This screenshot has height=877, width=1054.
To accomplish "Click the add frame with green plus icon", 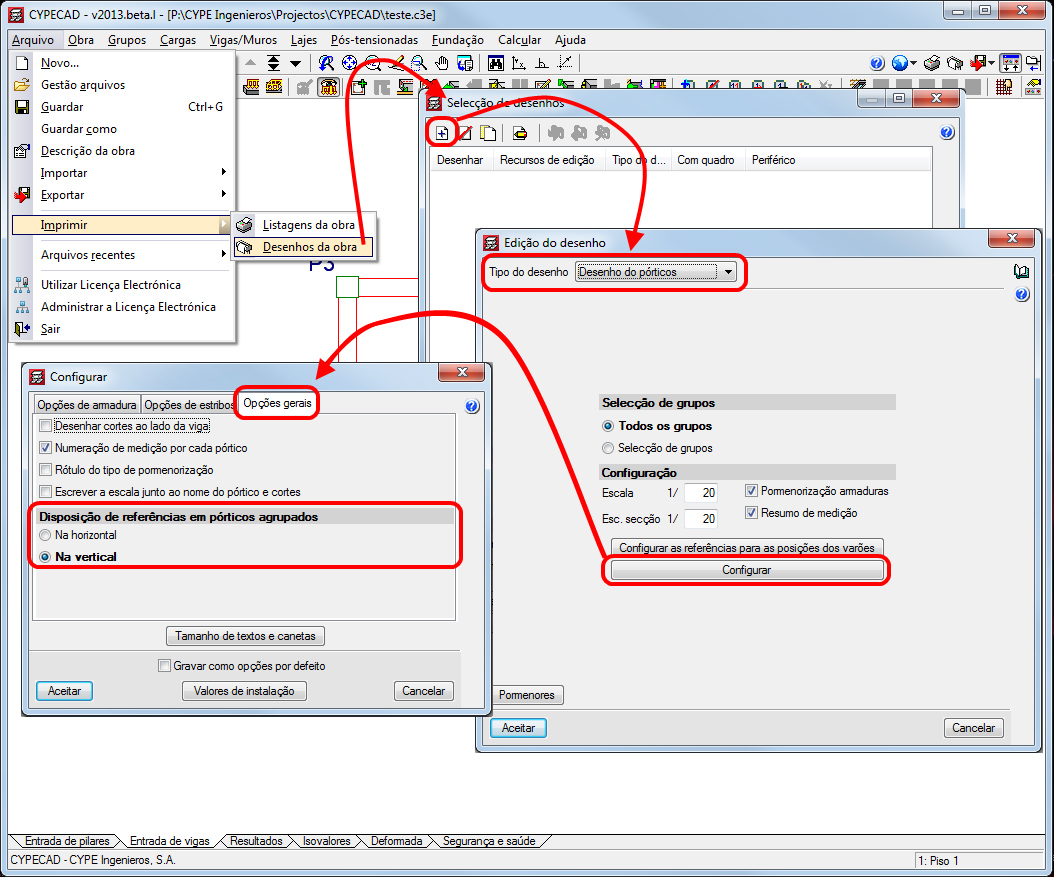I will point(359,86).
